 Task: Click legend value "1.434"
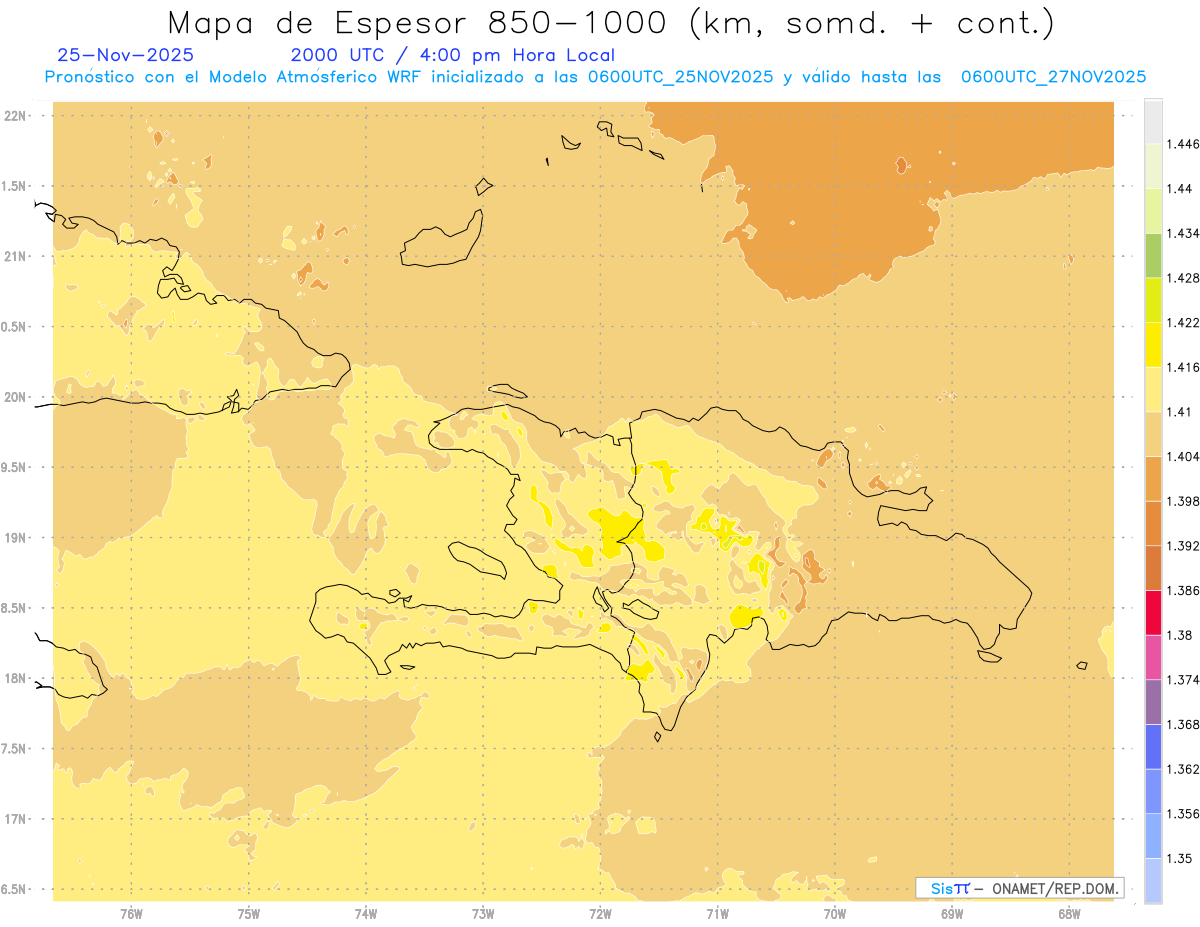(1184, 233)
